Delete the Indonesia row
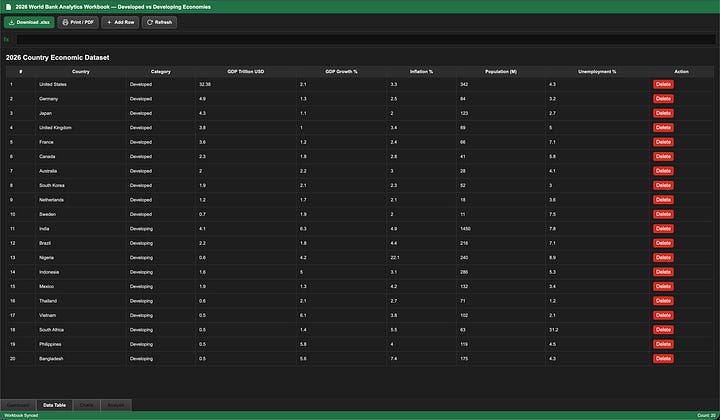720x420 pixels. tap(663, 272)
